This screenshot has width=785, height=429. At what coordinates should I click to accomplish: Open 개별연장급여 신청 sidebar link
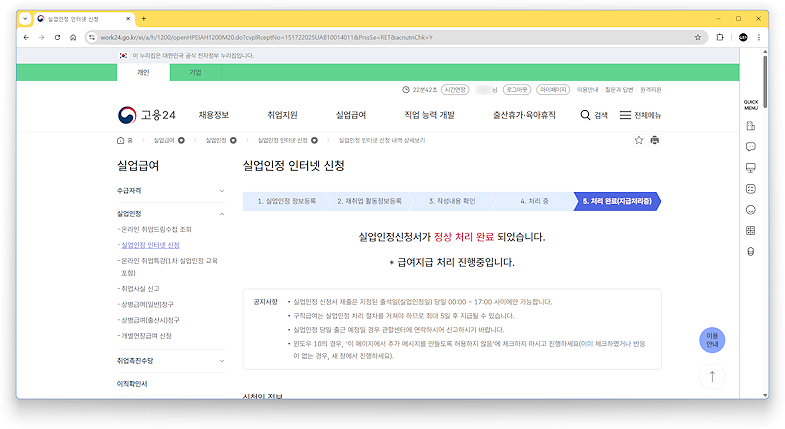(x=146, y=336)
